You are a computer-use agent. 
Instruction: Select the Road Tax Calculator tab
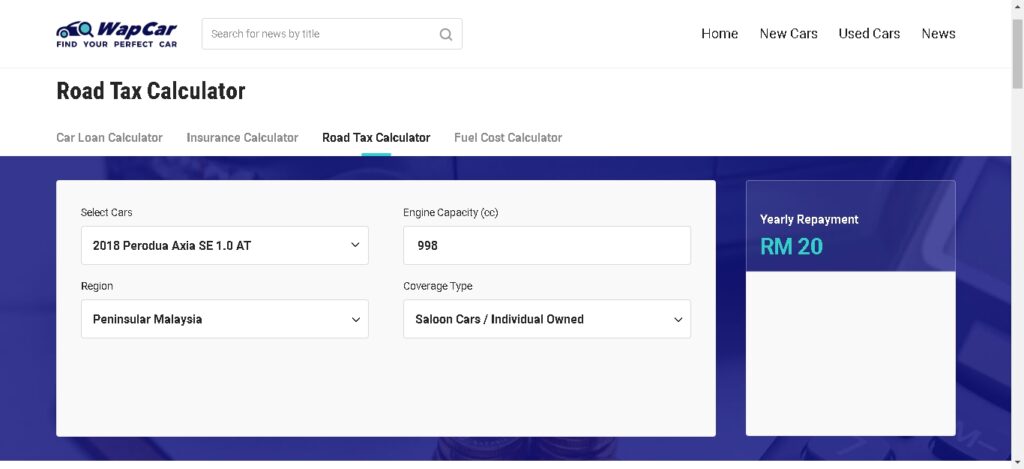(x=376, y=138)
